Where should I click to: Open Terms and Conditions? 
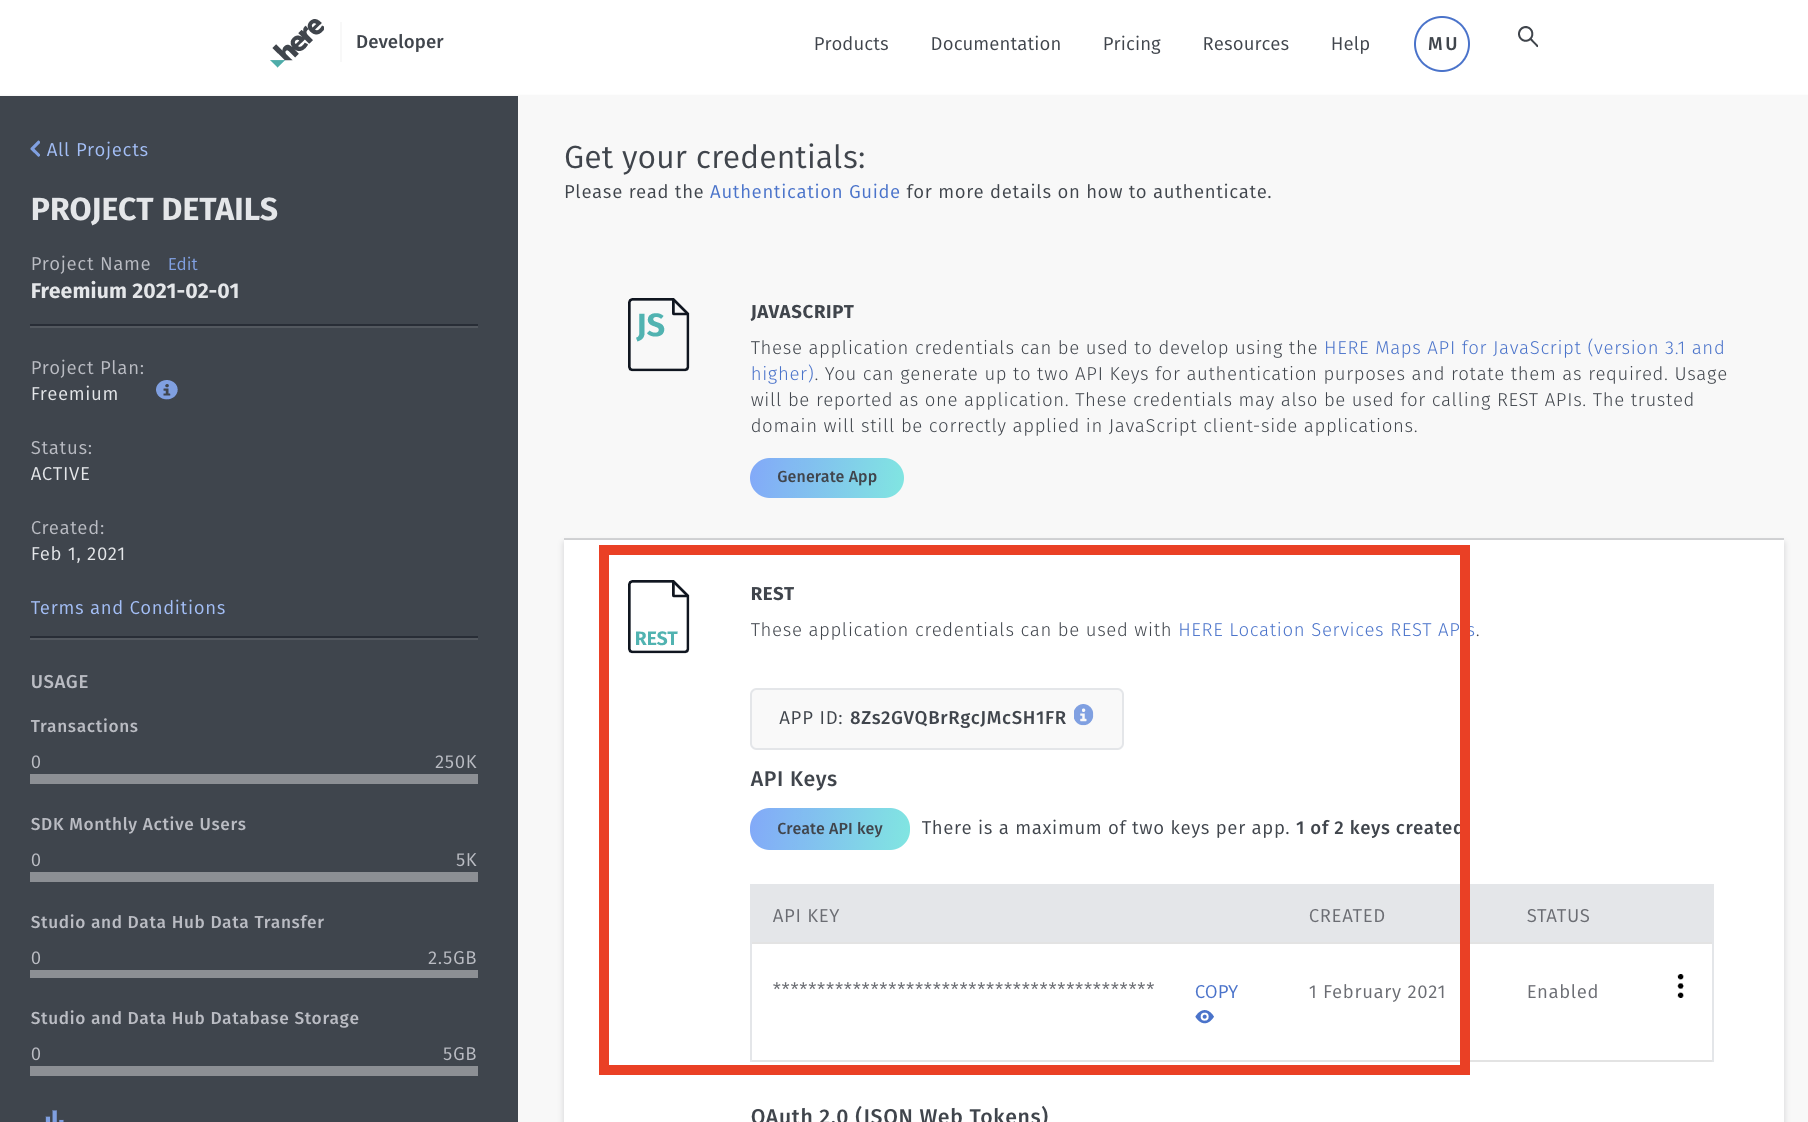[x=128, y=608]
